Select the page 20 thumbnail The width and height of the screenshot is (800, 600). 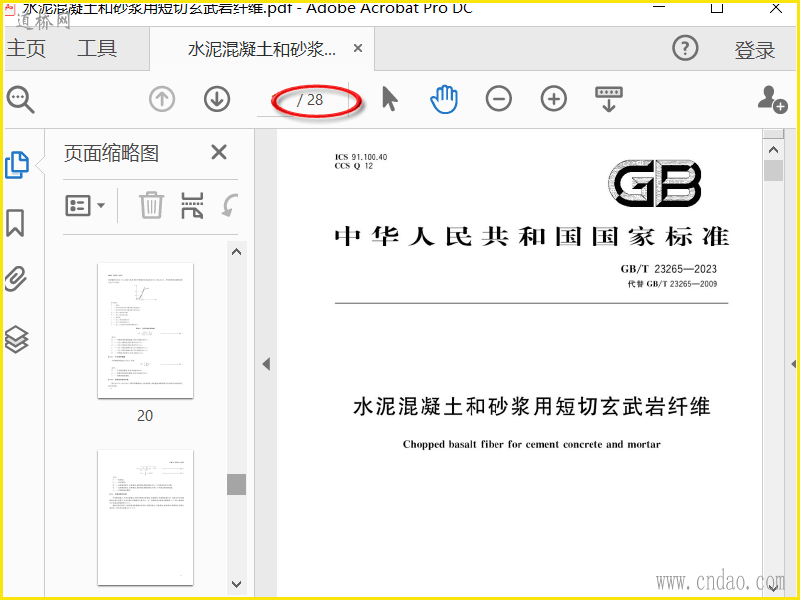tap(145, 331)
